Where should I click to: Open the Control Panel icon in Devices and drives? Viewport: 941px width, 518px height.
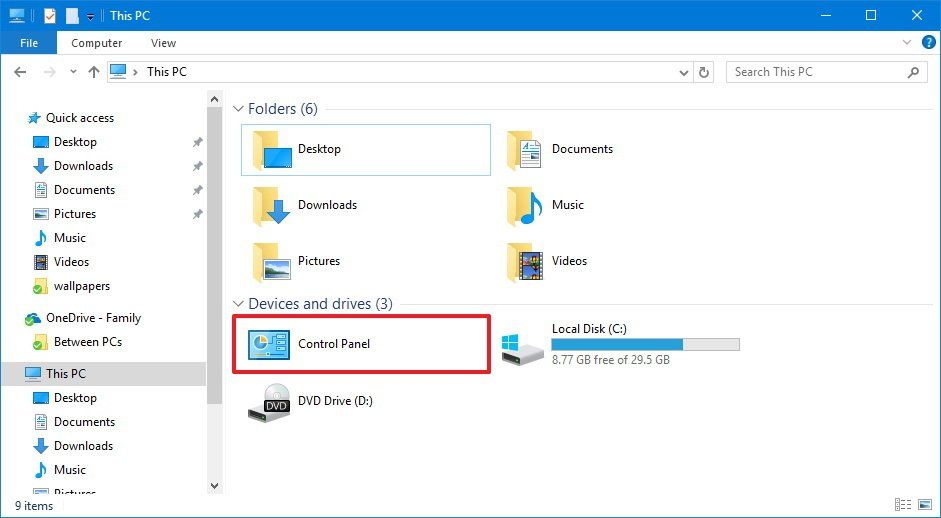(269, 345)
